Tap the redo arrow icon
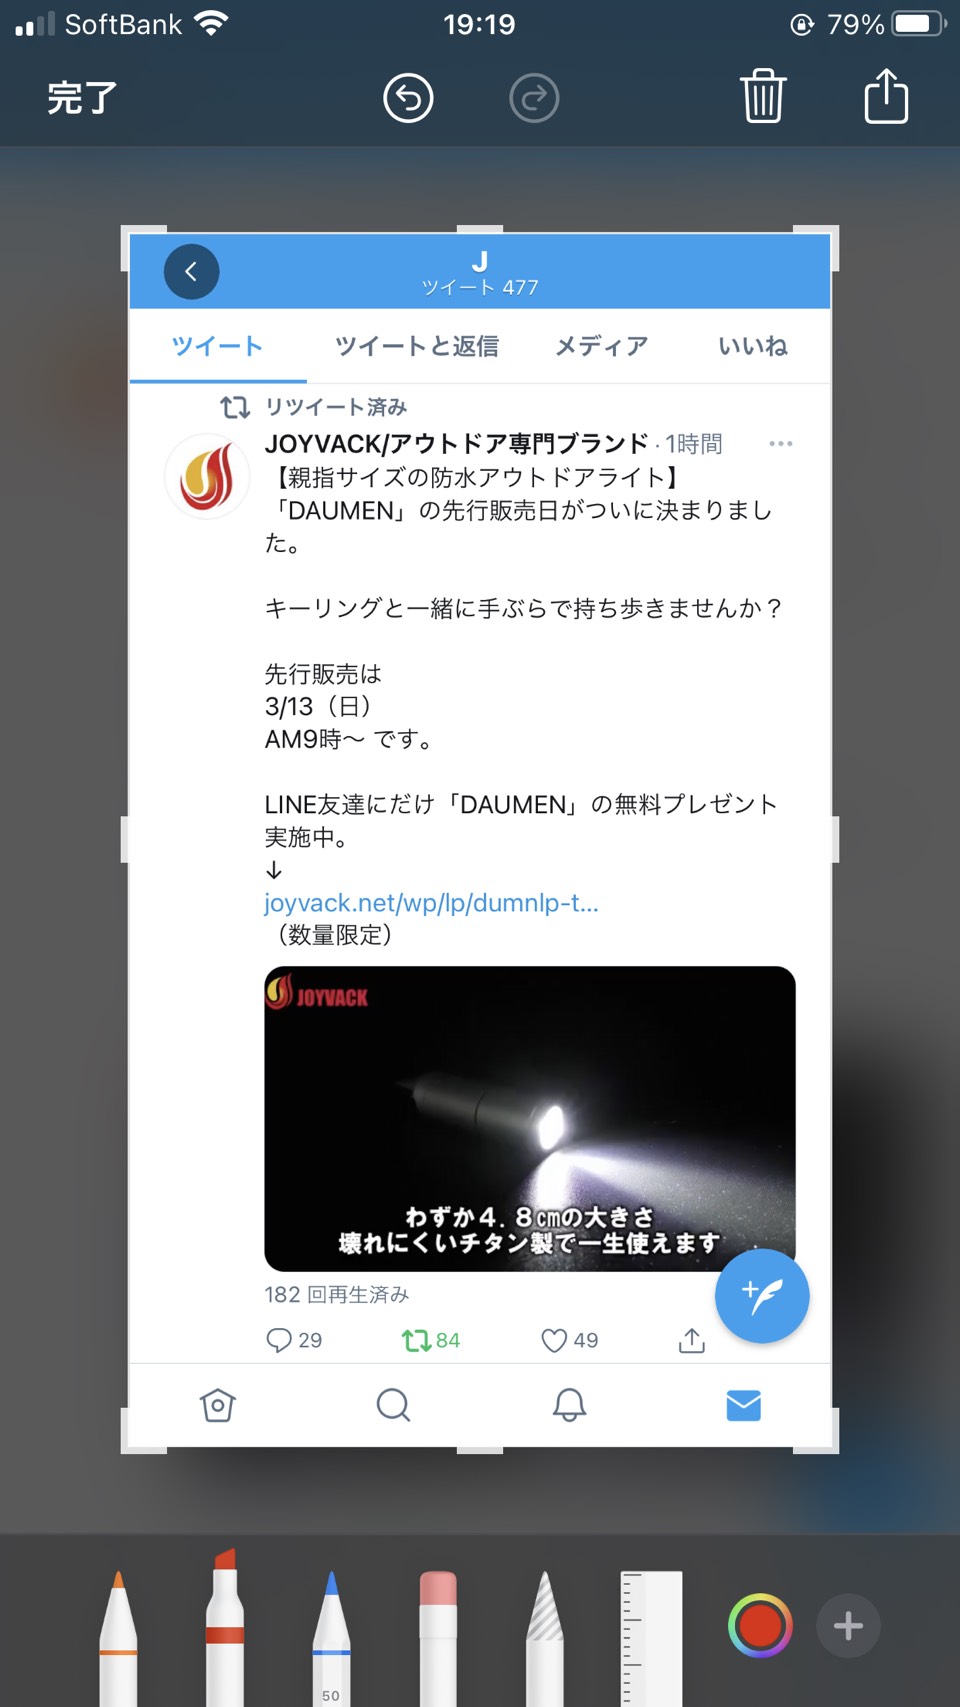Viewport: 960px width, 1707px height. pyautogui.click(x=534, y=98)
